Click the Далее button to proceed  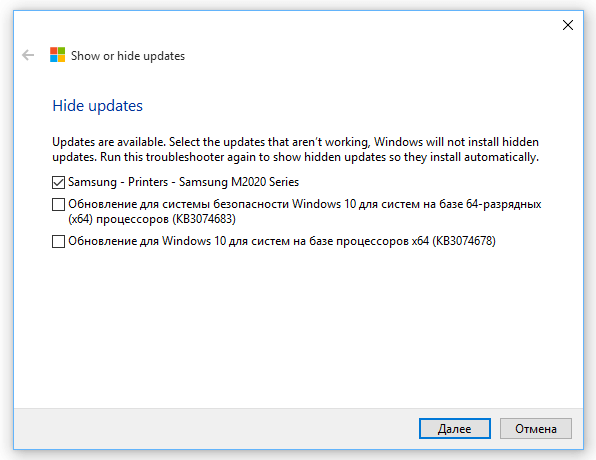pos(455,428)
